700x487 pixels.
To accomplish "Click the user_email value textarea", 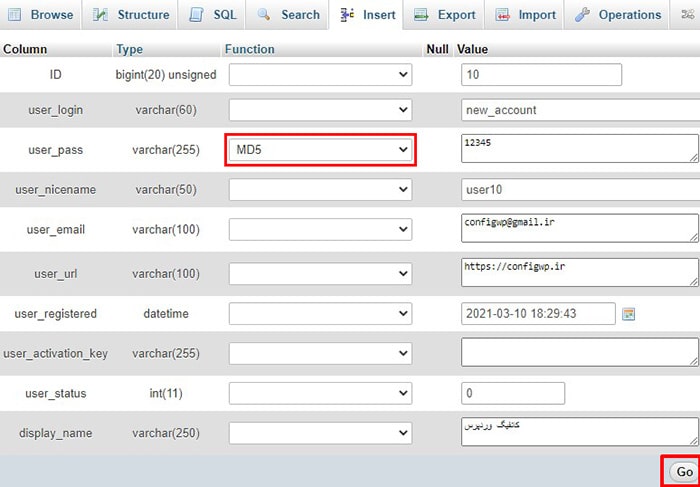I will pos(579,228).
